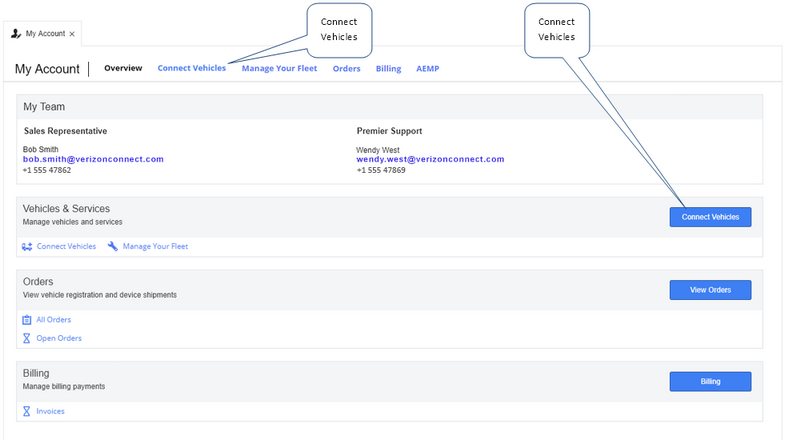
Task: Click the All Orders clipboard icon
Action: (27, 320)
